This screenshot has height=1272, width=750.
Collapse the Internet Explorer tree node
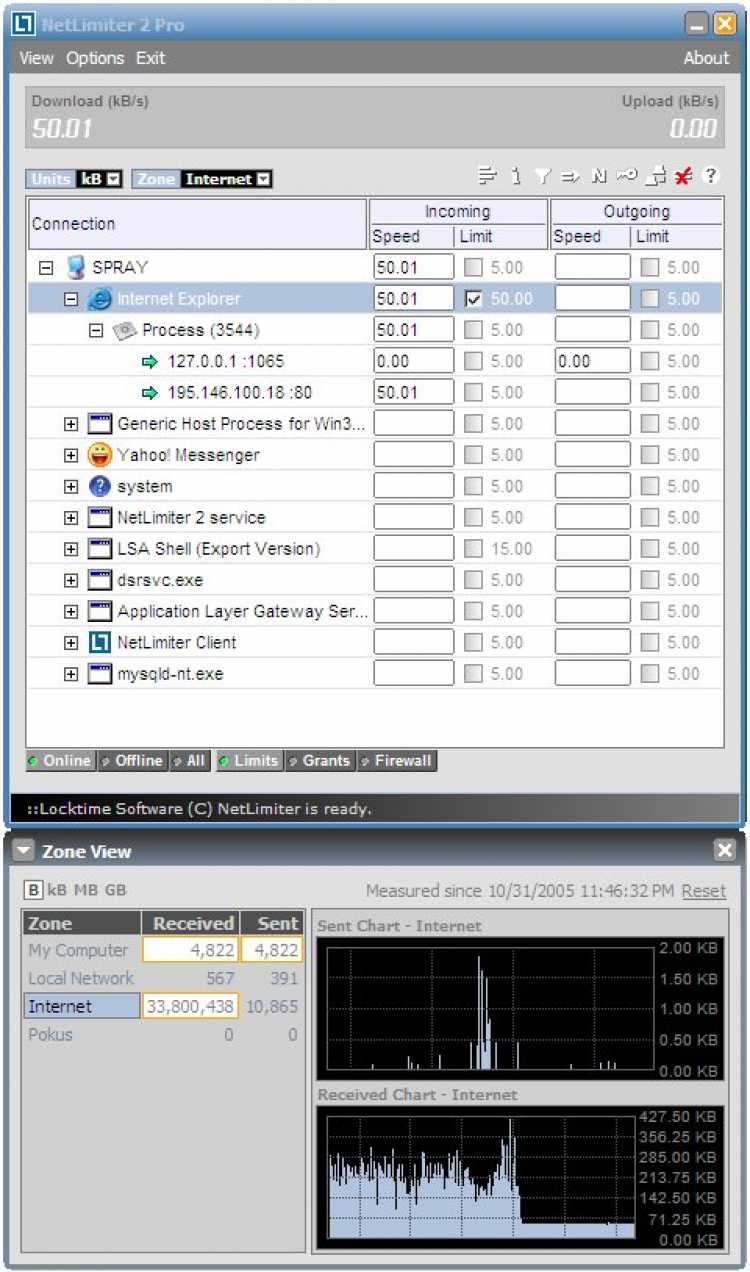point(71,298)
